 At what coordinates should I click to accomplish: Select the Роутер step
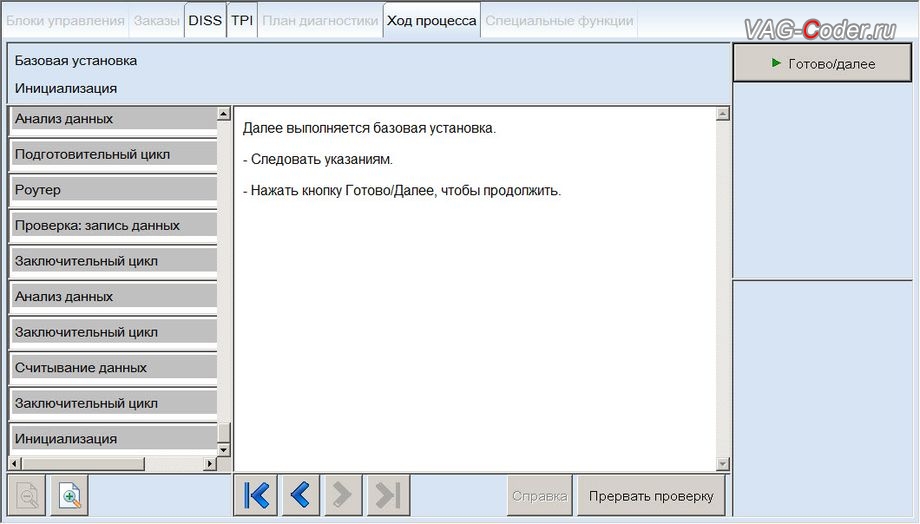click(x=114, y=190)
